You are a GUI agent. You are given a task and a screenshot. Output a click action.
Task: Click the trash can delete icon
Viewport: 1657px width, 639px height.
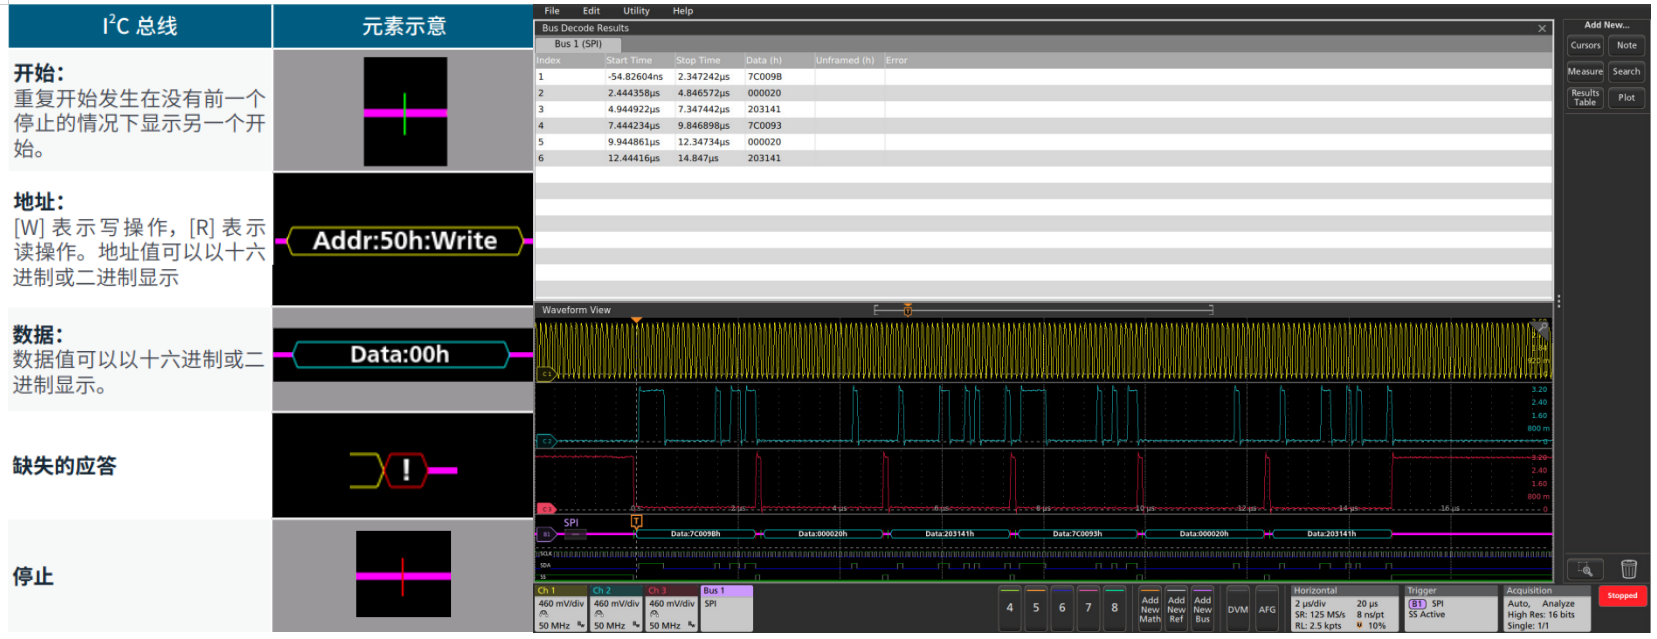click(x=1628, y=569)
